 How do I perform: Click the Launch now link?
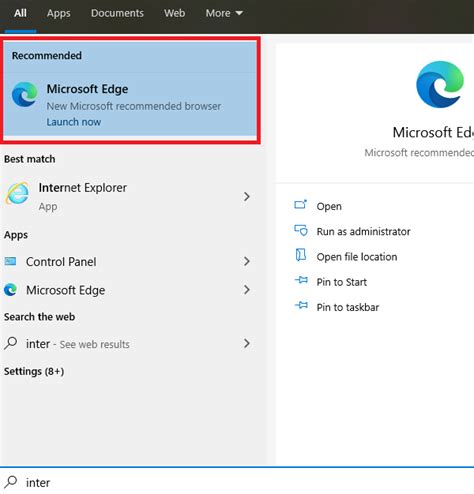[74, 122]
